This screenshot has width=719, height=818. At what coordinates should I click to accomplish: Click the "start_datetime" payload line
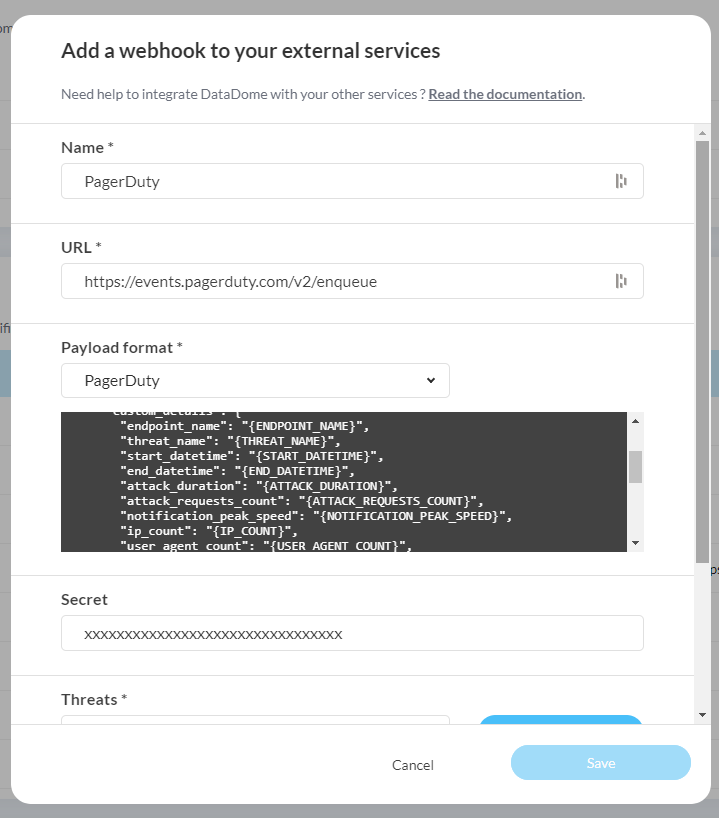click(x=252, y=456)
